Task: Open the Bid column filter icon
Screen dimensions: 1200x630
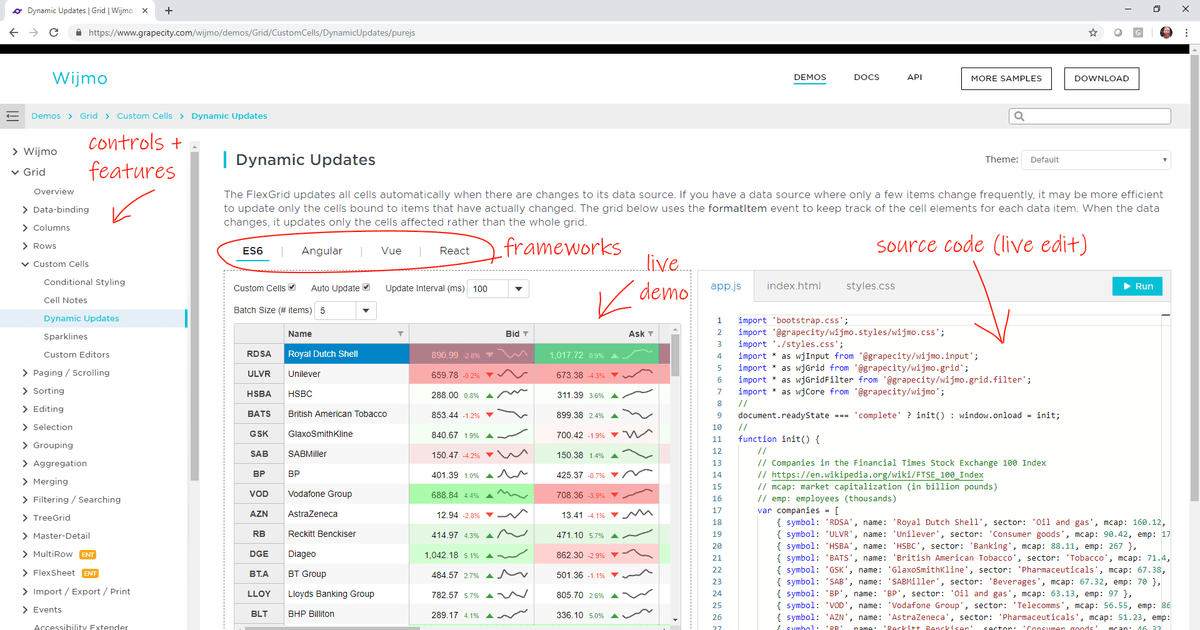Action: [527, 334]
